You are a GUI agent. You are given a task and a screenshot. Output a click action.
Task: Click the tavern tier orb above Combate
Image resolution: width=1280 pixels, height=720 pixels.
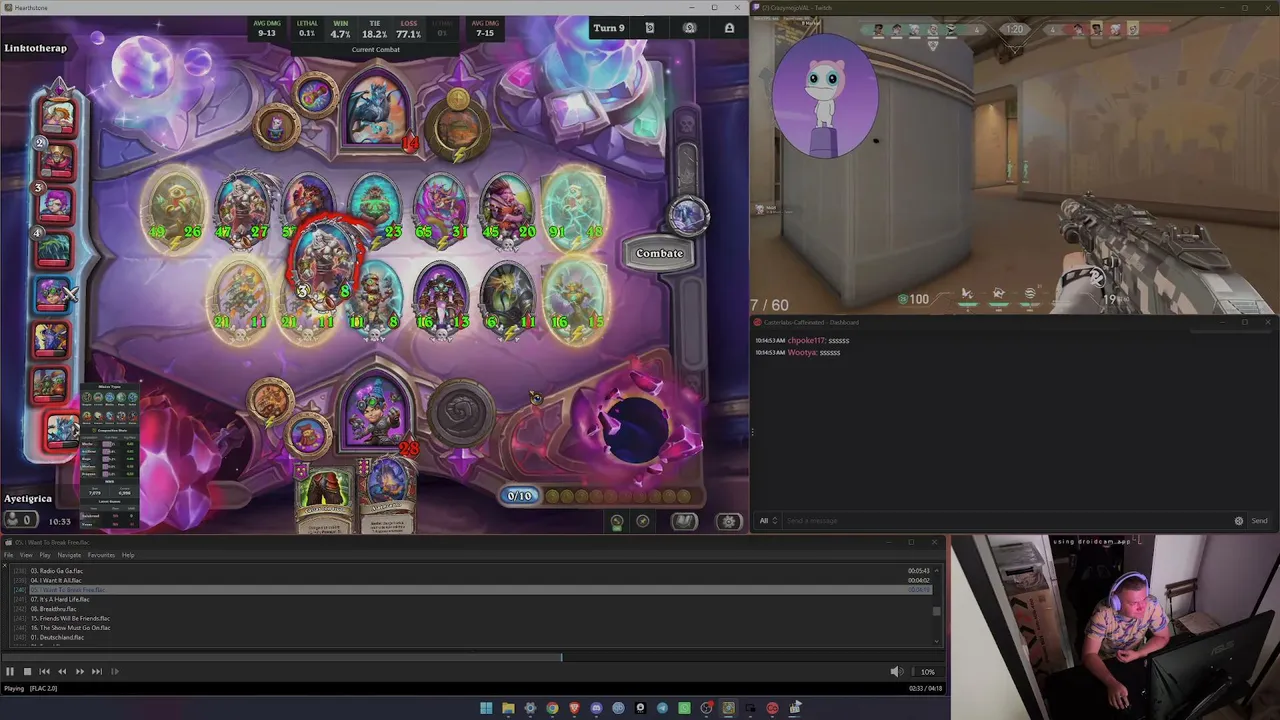click(688, 215)
